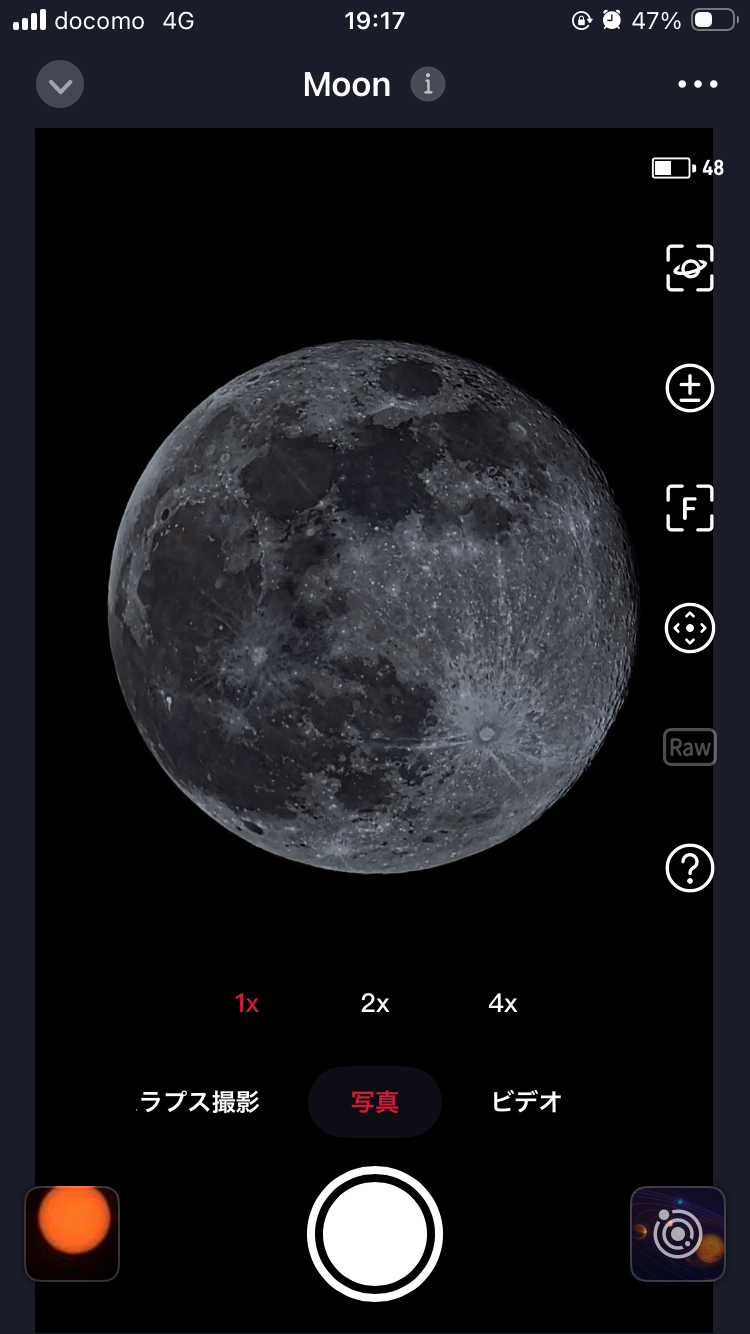Check the telescope battery level indicator
Image resolution: width=750 pixels, height=1334 pixels.
(x=688, y=168)
